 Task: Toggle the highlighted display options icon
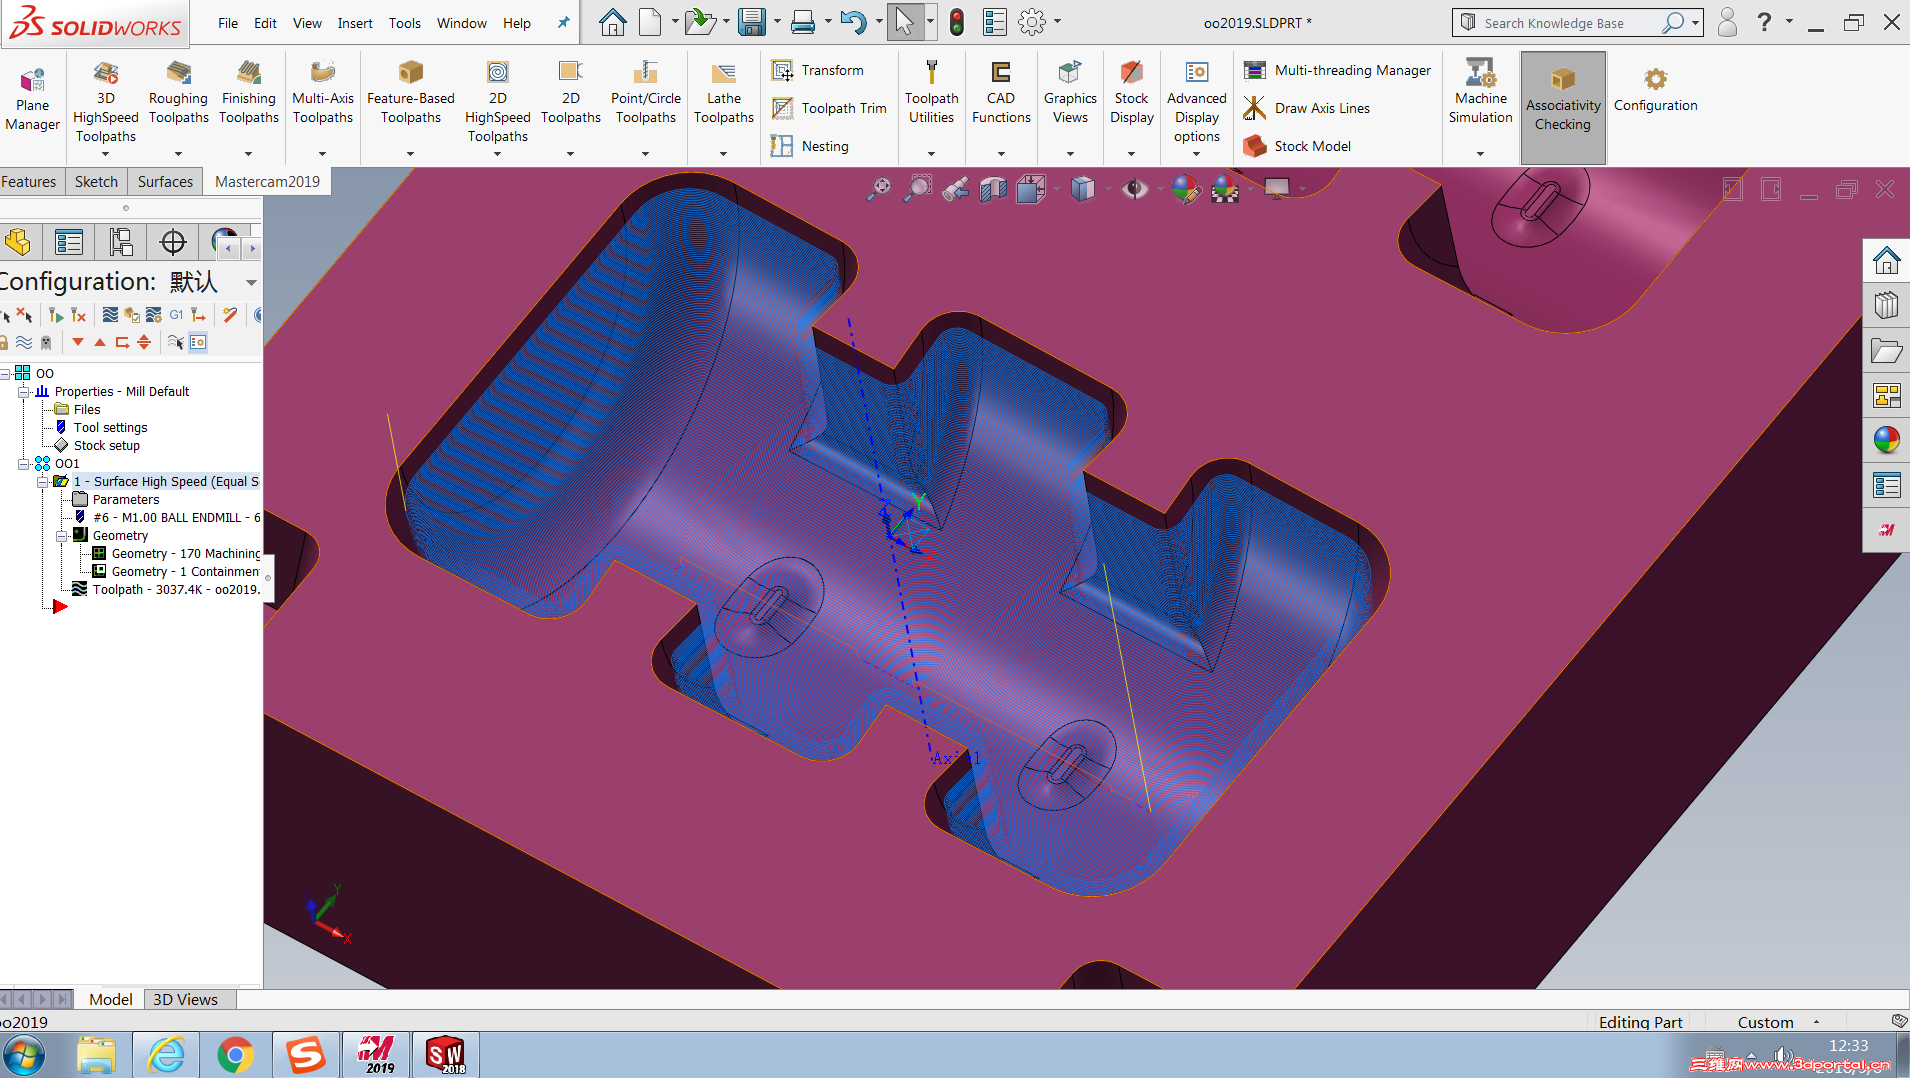point(198,342)
